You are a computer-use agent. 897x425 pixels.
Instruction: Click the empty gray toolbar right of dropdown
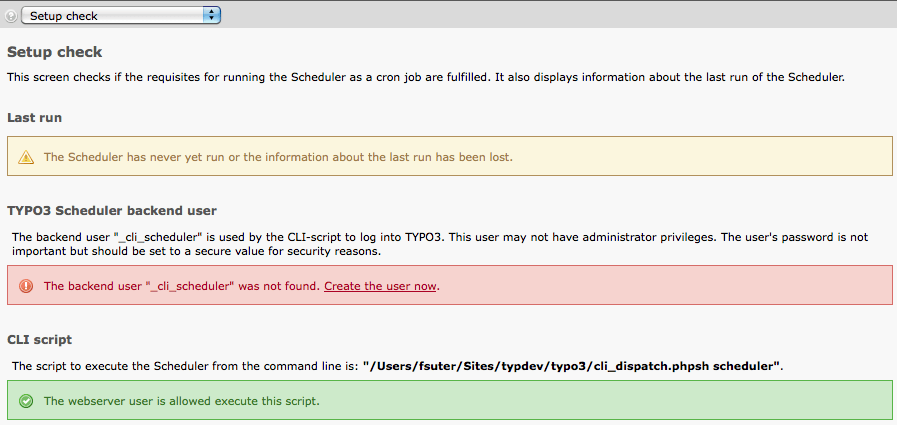[560, 16]
